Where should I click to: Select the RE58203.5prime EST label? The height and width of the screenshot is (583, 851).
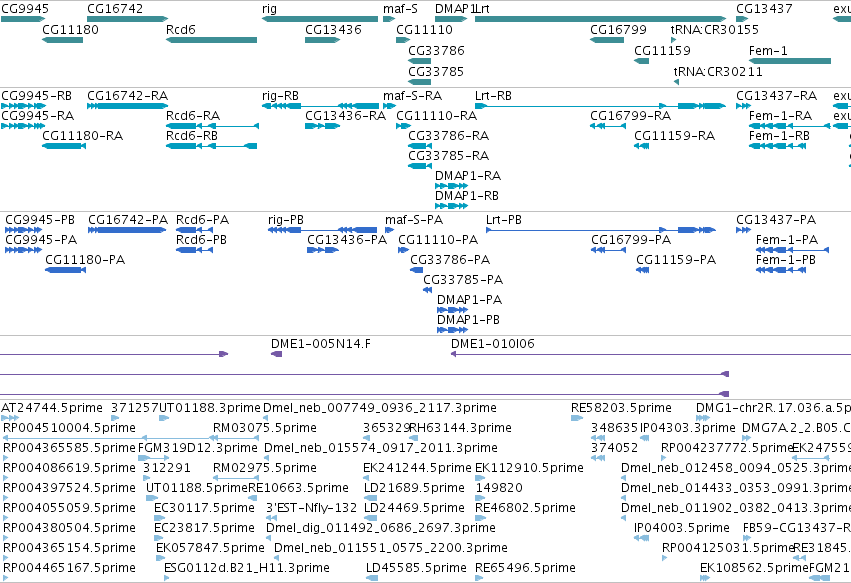click(621, 408)
